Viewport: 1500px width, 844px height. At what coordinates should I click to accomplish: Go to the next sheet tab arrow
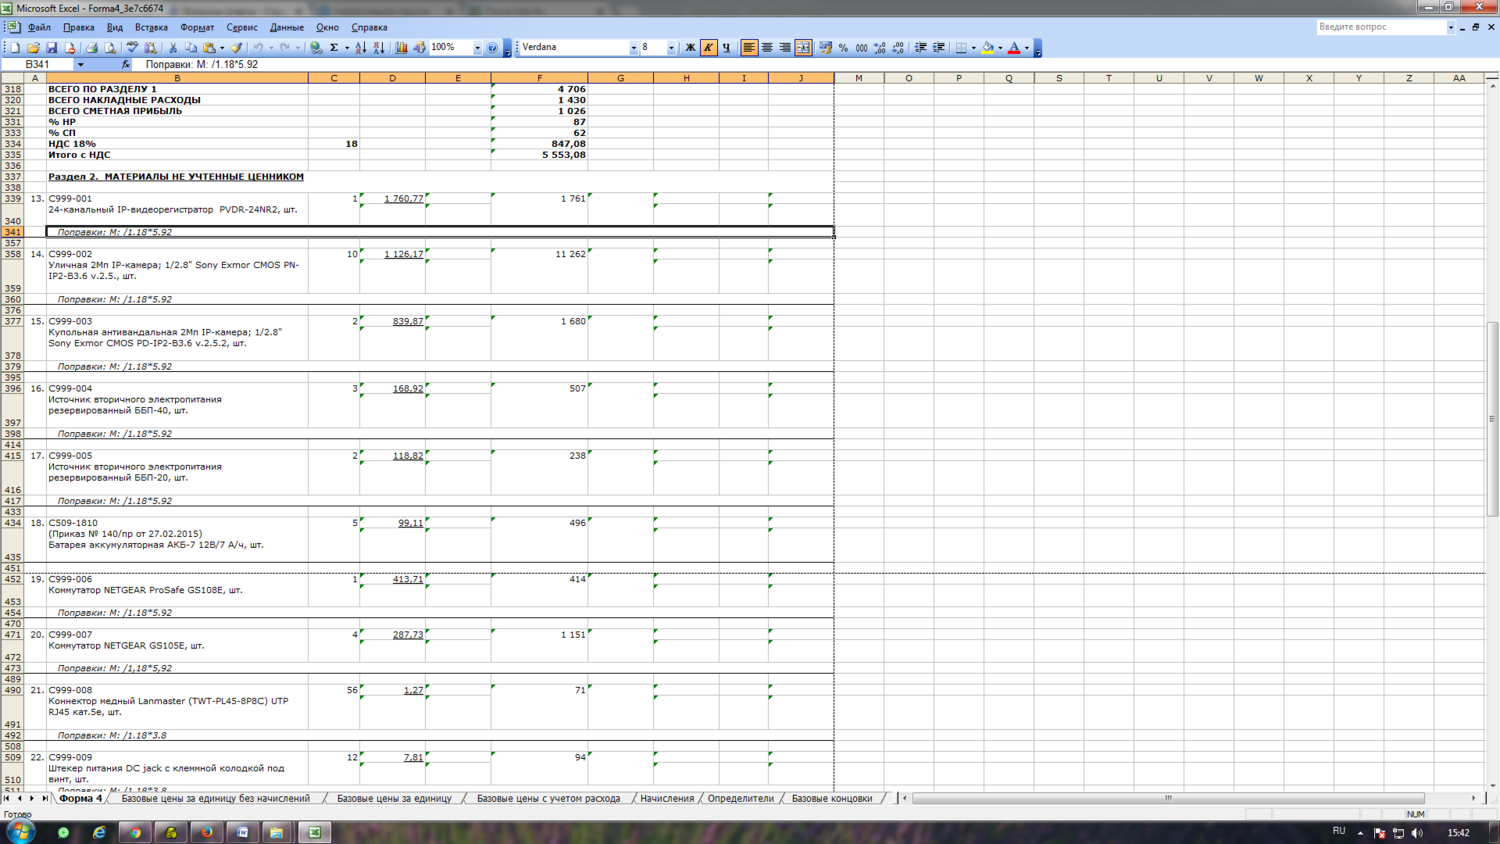(32, 798)
